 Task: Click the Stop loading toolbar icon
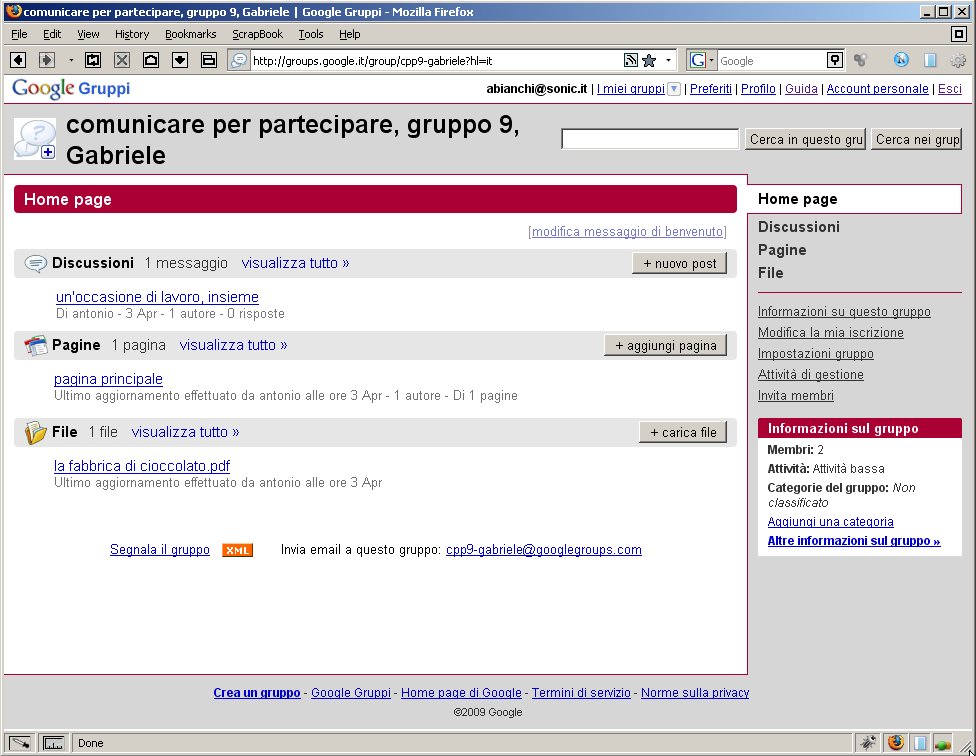122,60
